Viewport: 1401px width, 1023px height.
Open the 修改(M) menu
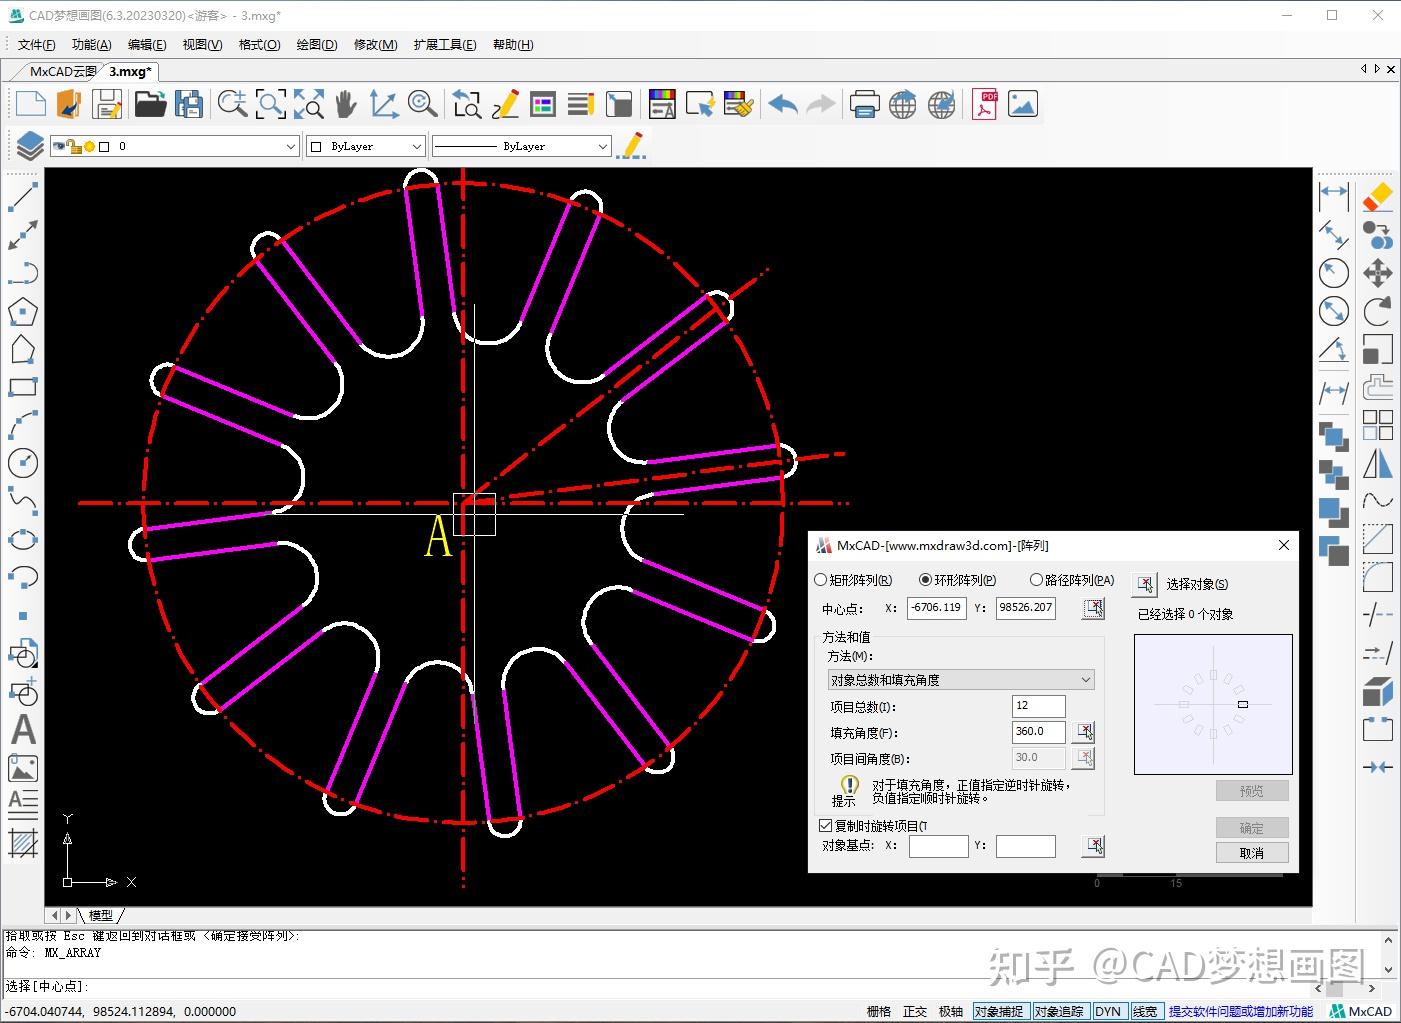click(376, 44)
